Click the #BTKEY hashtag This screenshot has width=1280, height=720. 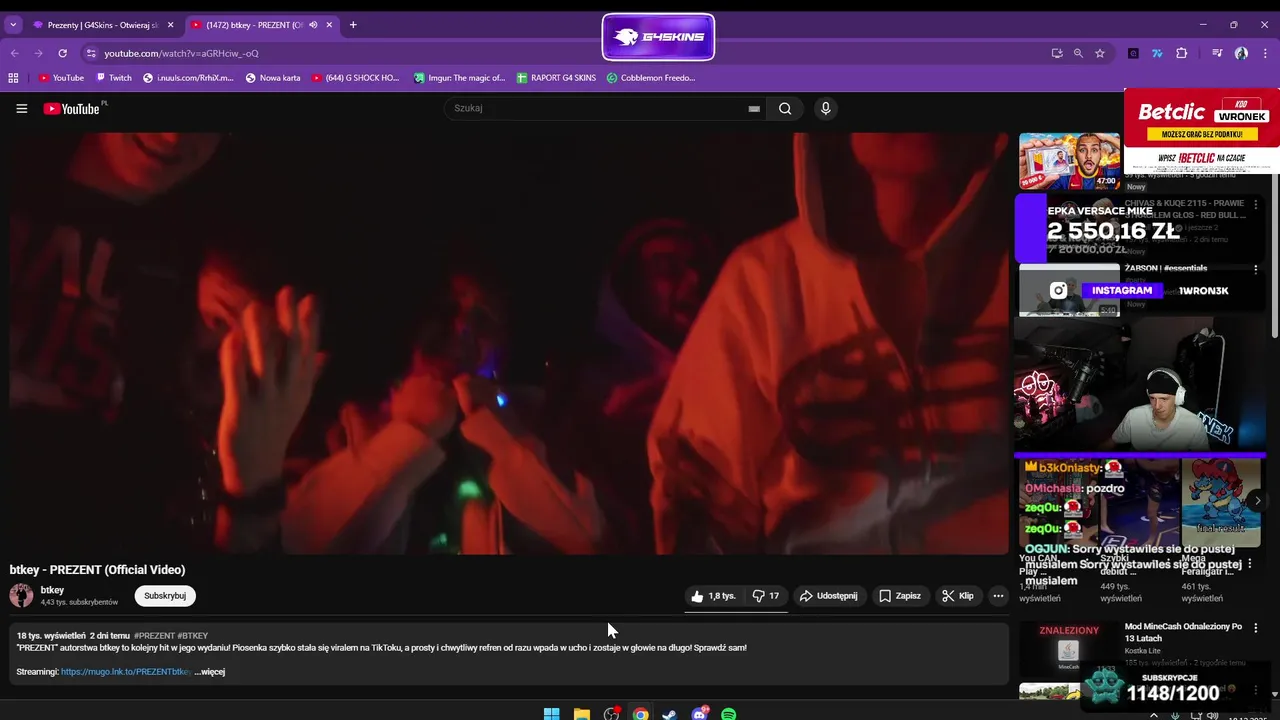(x=193, y=636)
